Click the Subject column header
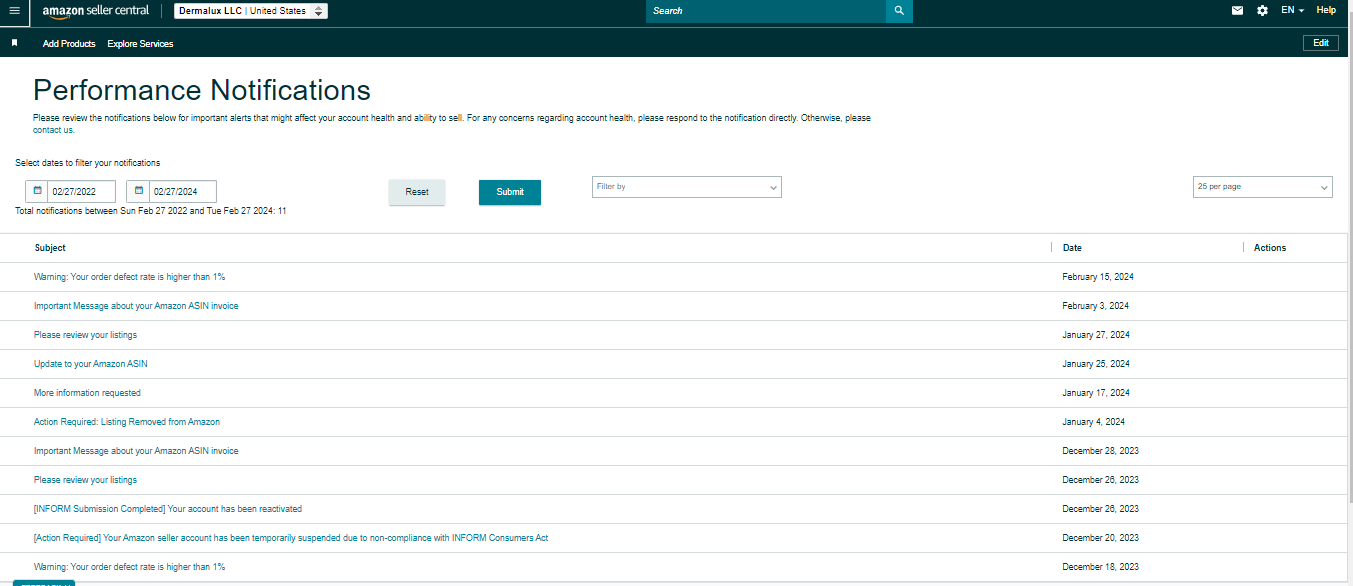 coord(50,248)
